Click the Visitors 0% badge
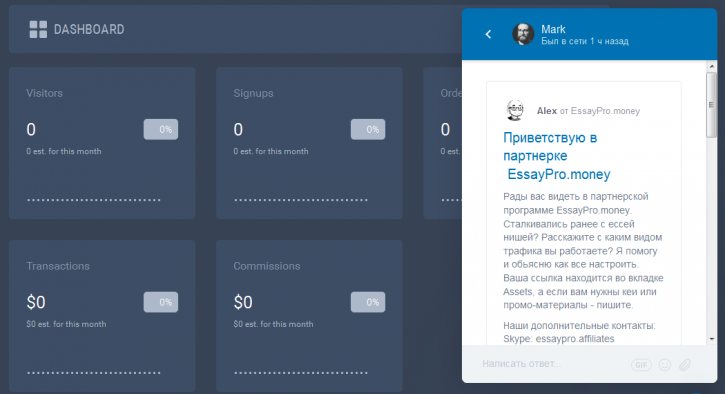Screen dimensions: 725x394 coord(161,129)
